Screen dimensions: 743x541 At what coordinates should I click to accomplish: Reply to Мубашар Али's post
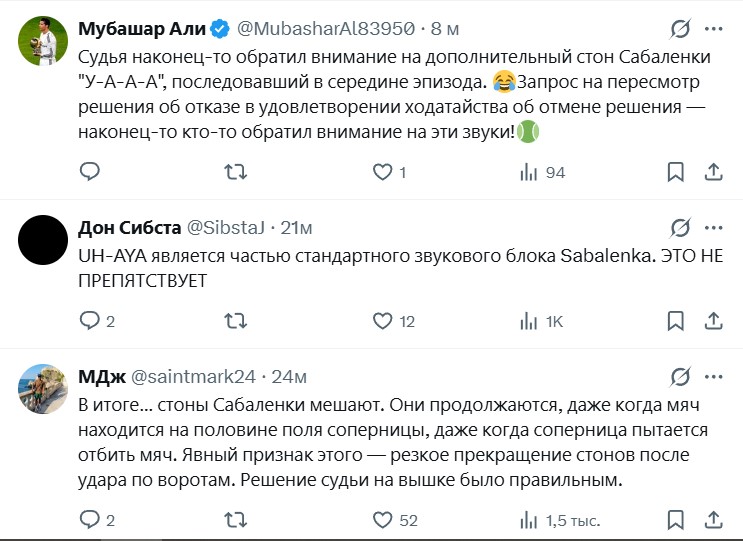(x=90, y=173)
